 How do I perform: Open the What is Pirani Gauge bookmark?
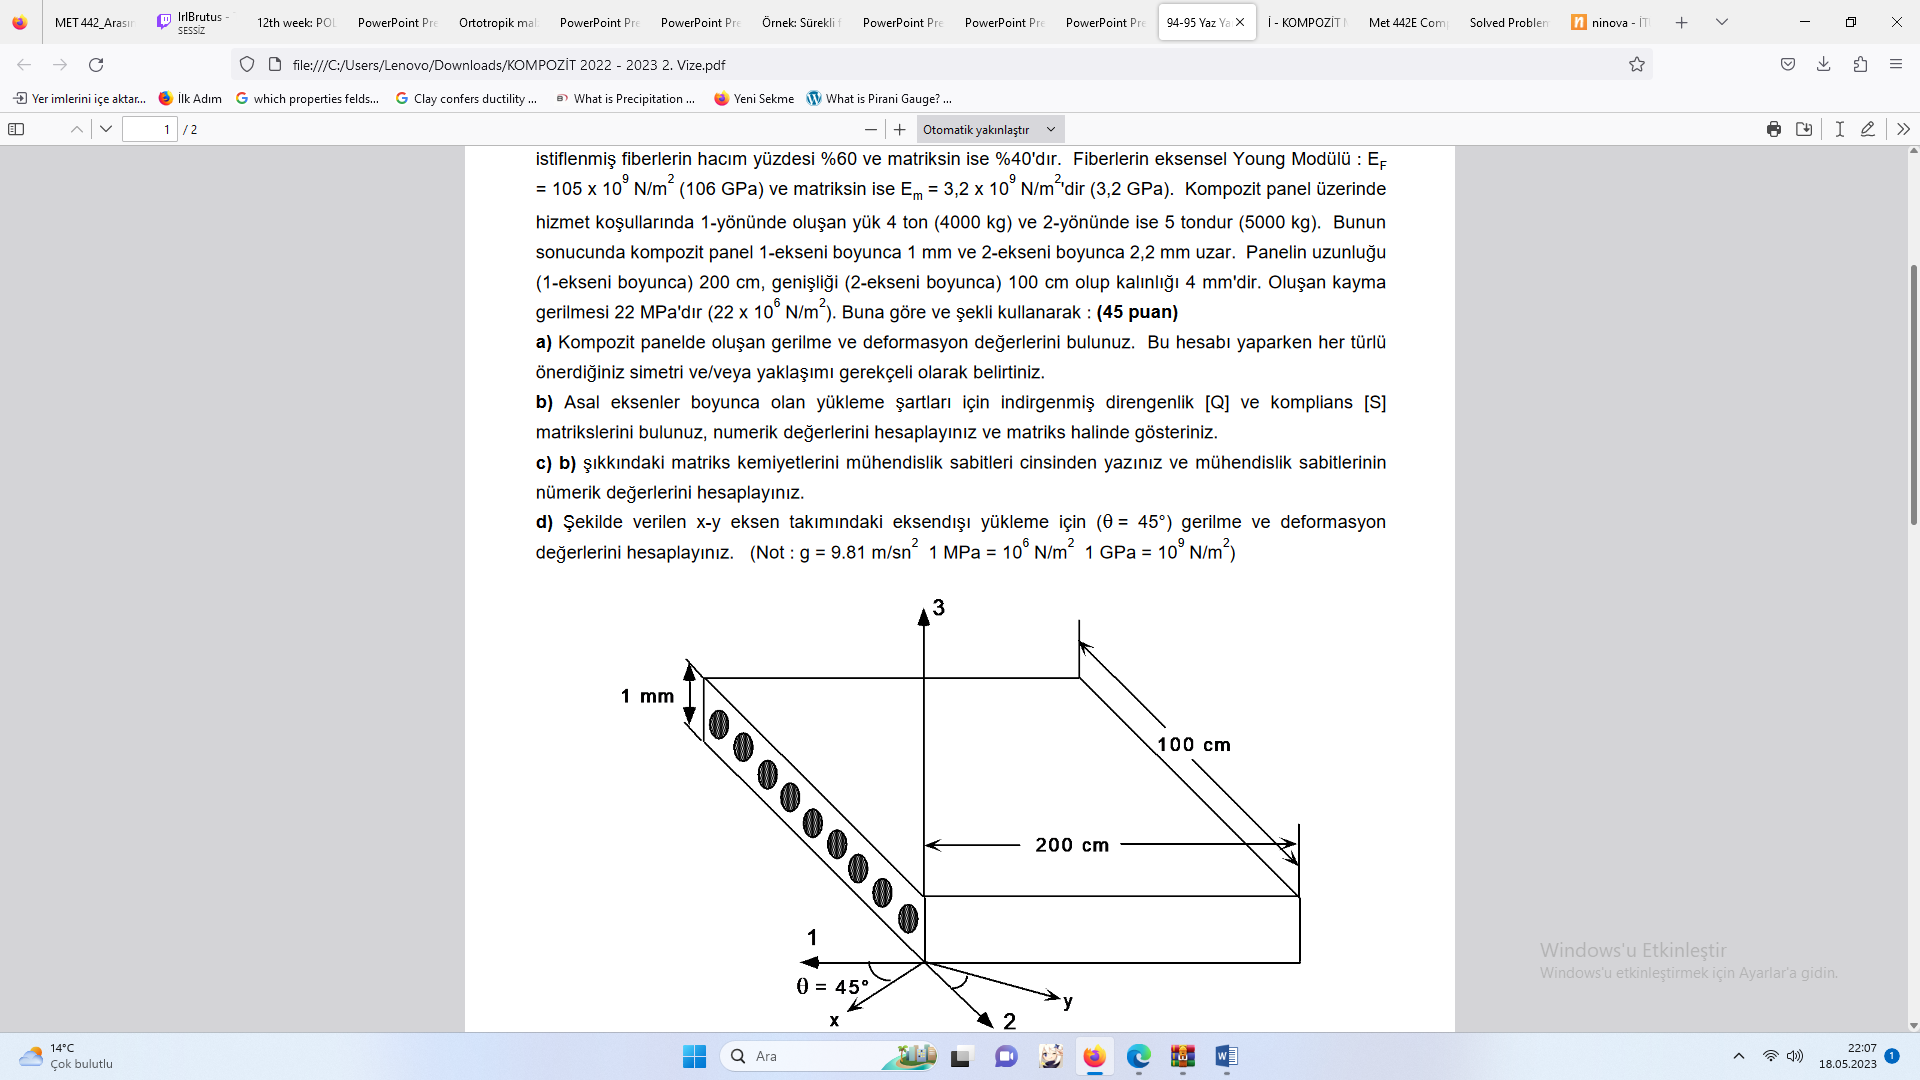pyautogui.click(x=878, y=98)
